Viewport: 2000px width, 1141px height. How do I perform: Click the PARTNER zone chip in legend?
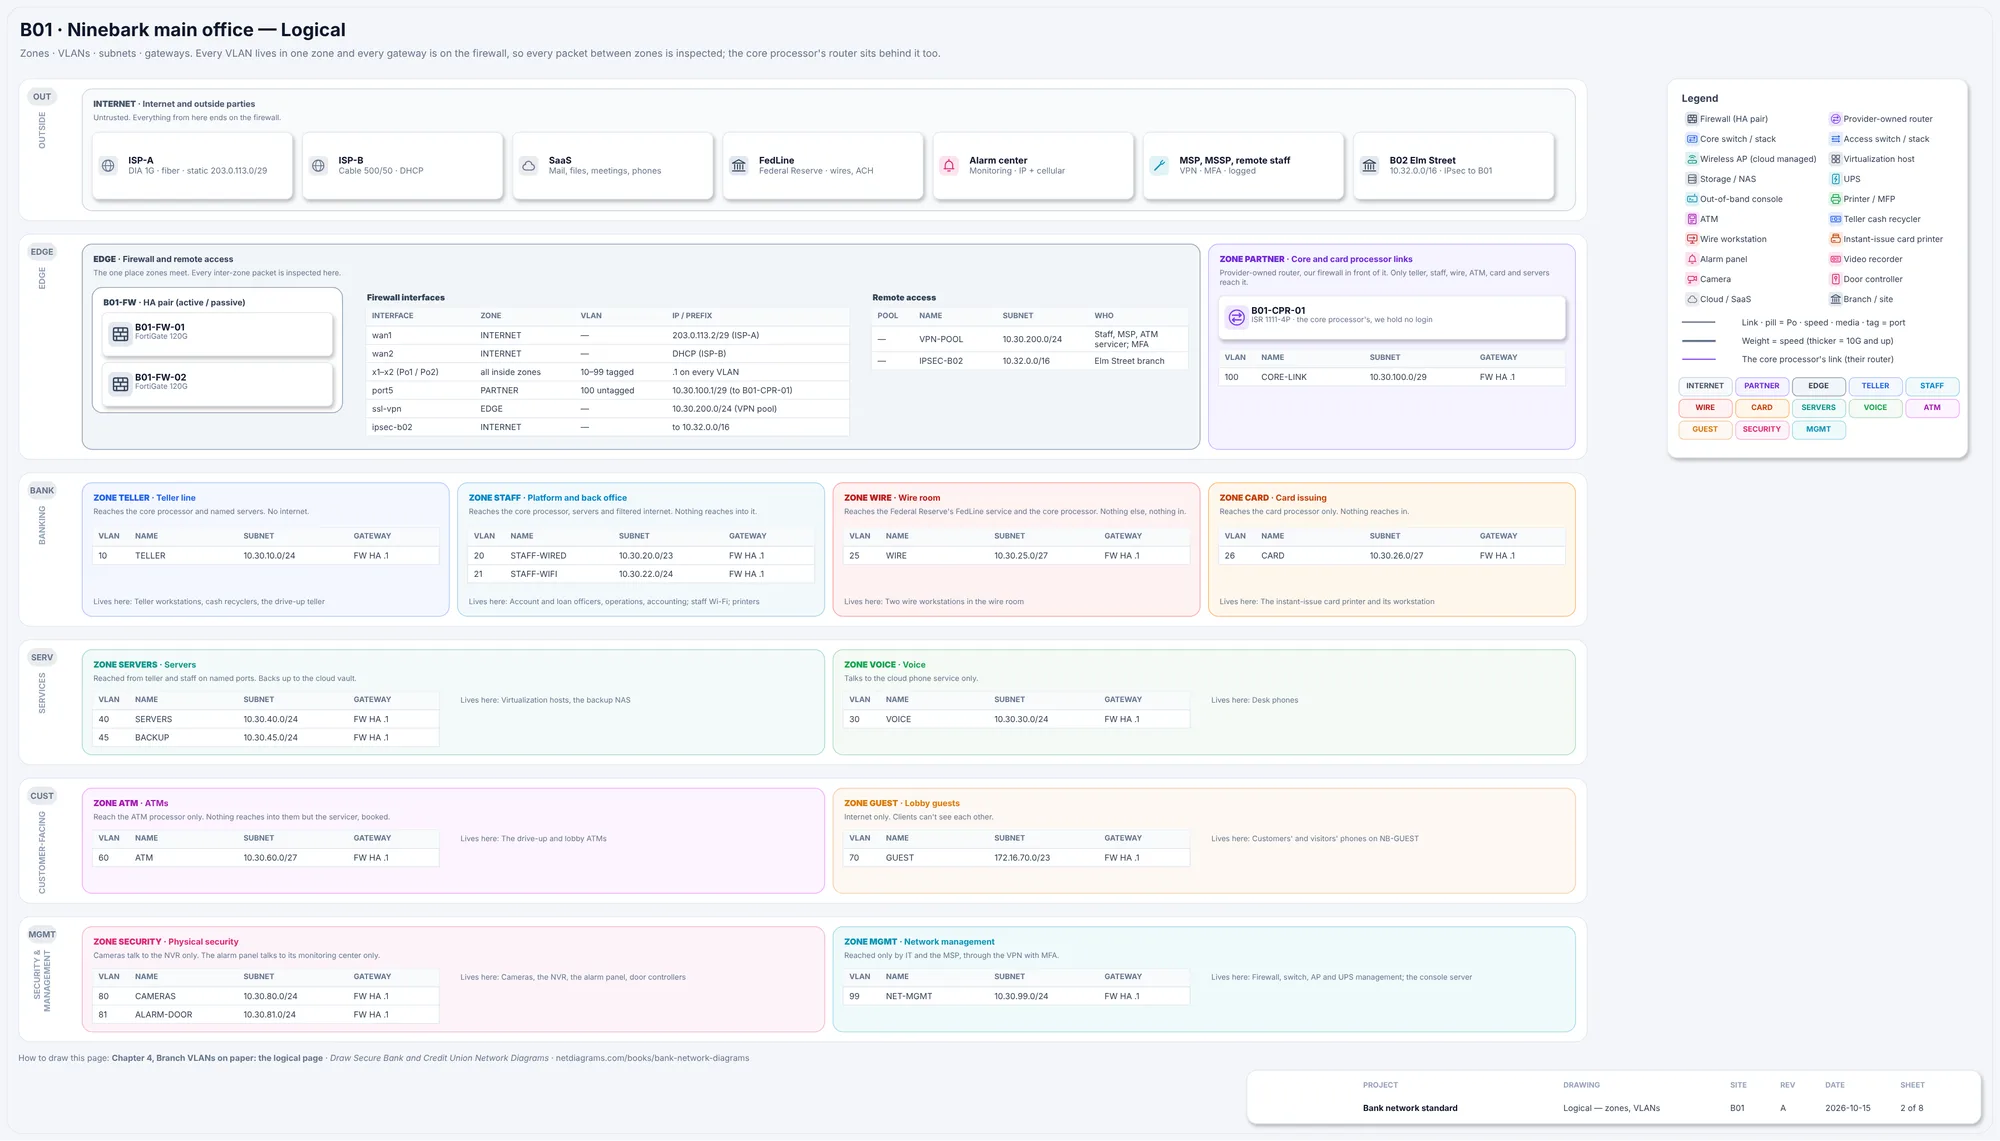(x=1762, y=386)
